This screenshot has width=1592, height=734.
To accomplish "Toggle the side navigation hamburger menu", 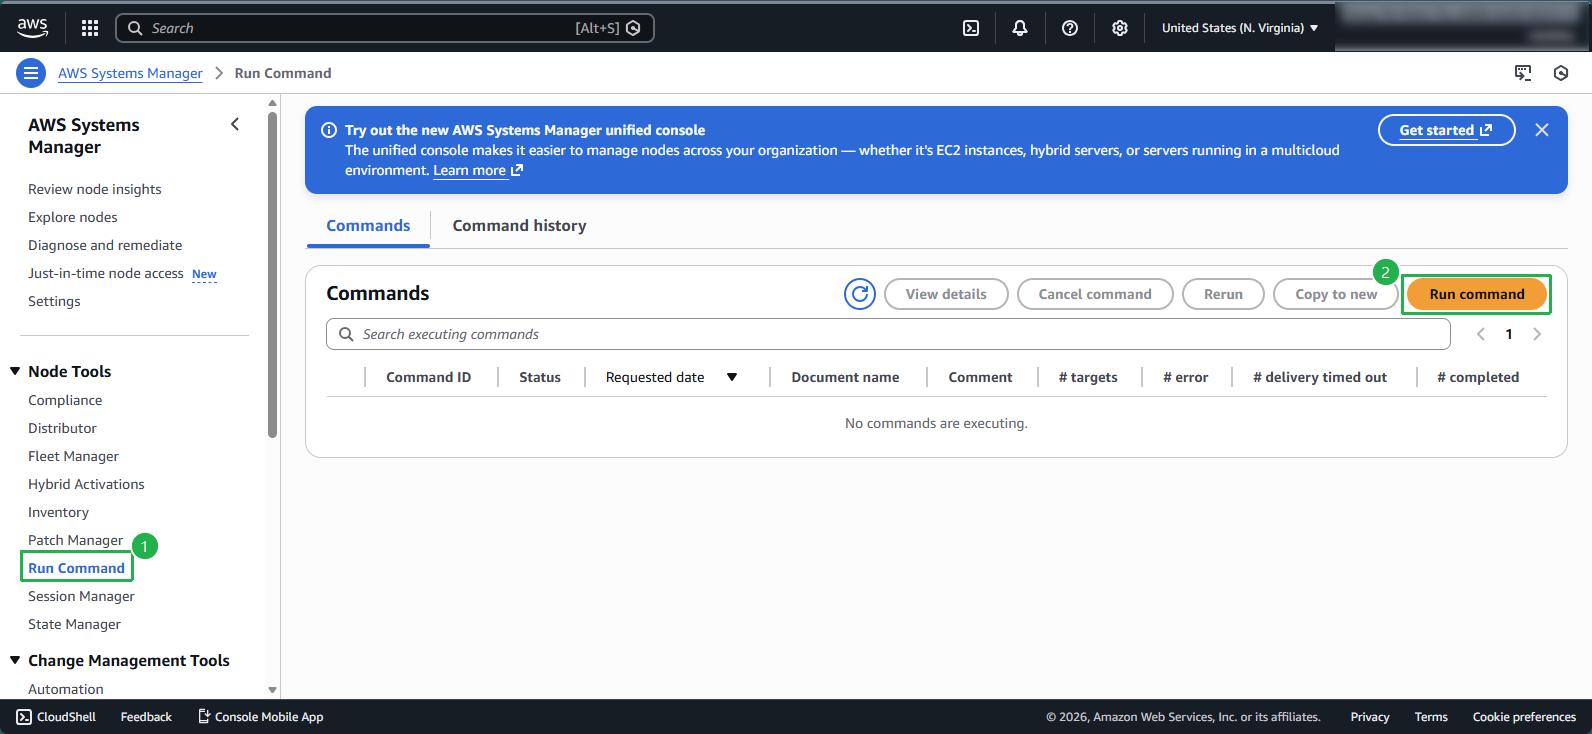I will (31, 73).
